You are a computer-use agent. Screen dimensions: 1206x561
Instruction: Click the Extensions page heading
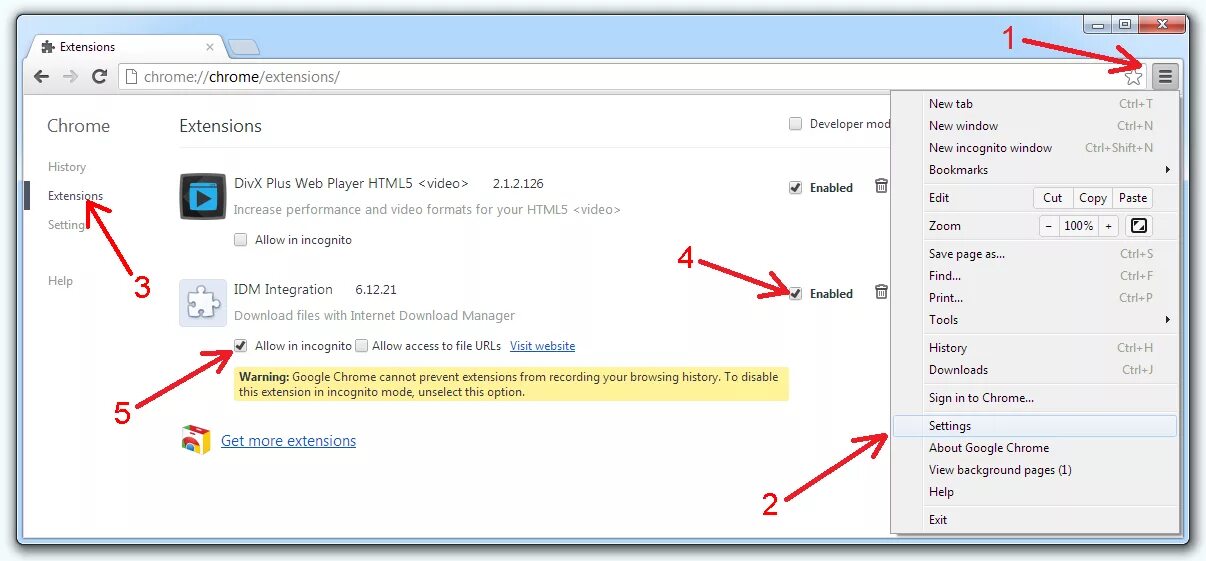pos(220,126)
